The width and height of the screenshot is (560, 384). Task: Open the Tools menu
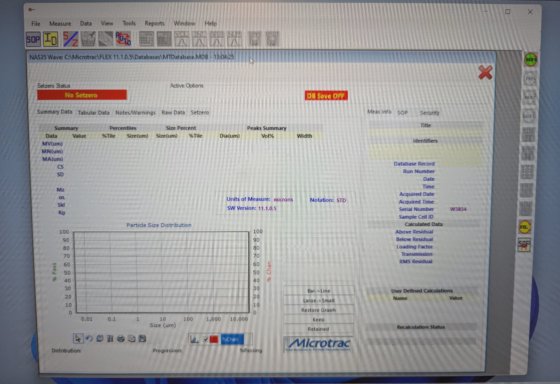(129, 24)
